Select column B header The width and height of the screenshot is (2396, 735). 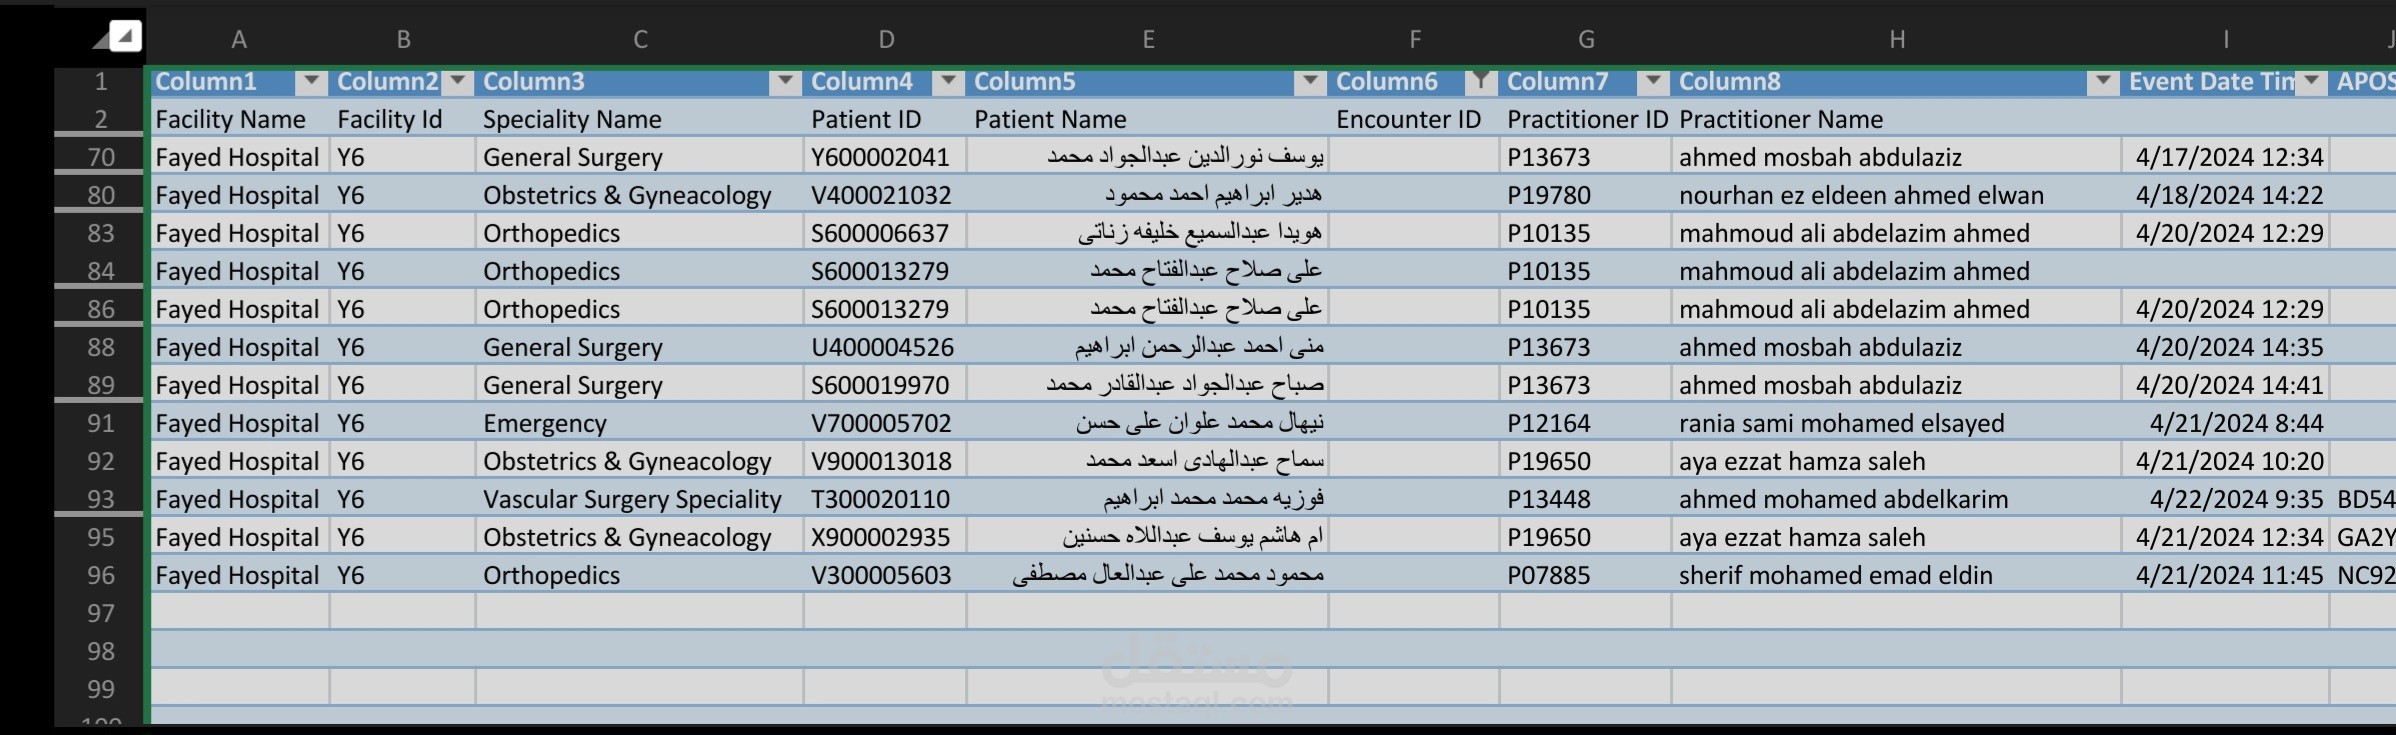[403, 39]
